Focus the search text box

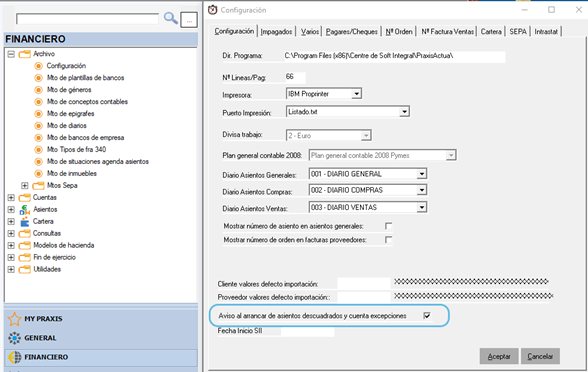(87, 19)
